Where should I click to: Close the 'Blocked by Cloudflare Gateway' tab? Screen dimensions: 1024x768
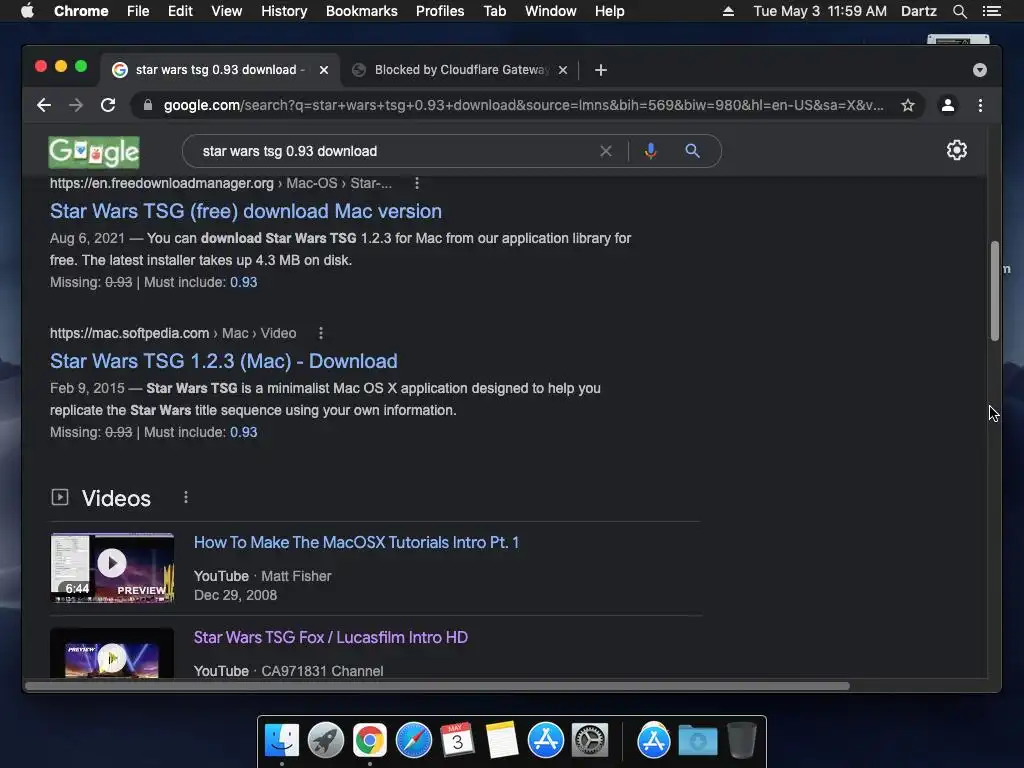tap(563, 70)
